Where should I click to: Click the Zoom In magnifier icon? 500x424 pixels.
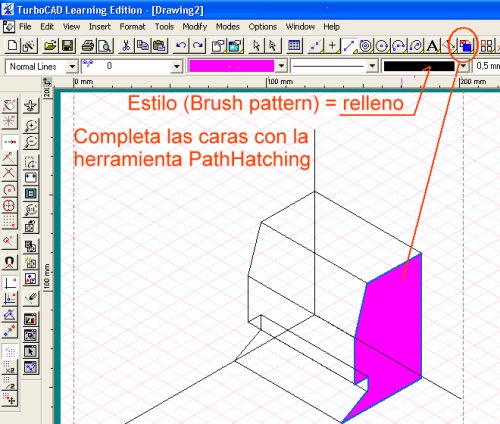(31, 125)
